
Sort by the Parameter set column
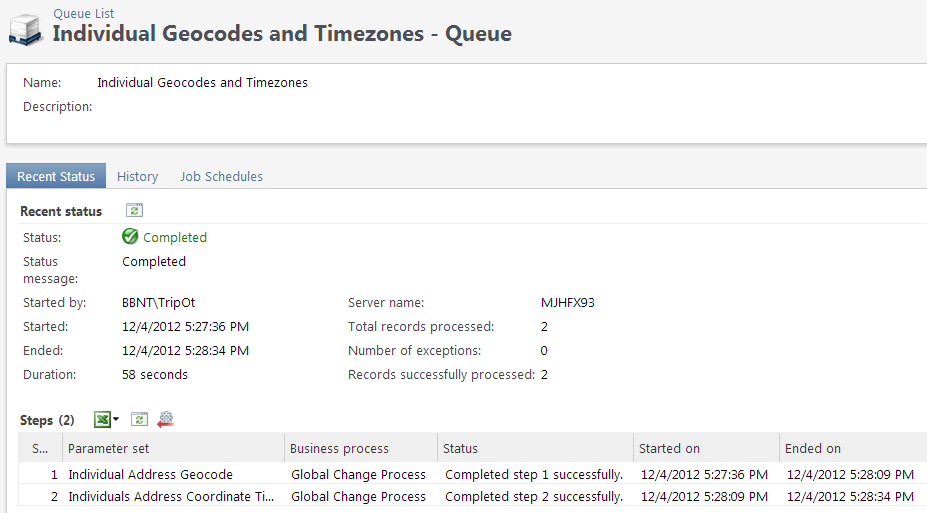tap(173, 448)
